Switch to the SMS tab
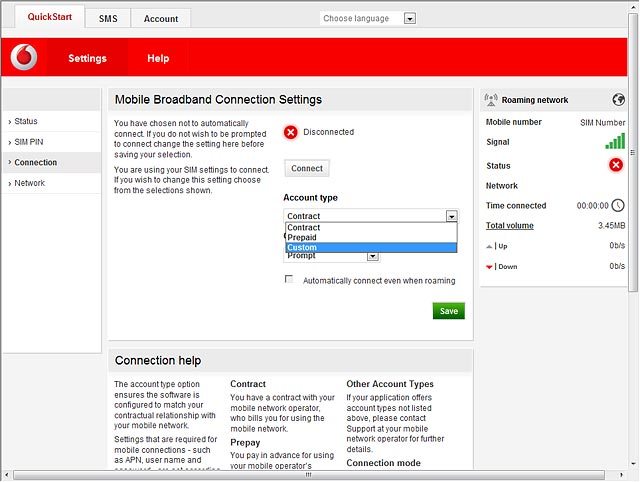The image size is (640, 482). 108,19
